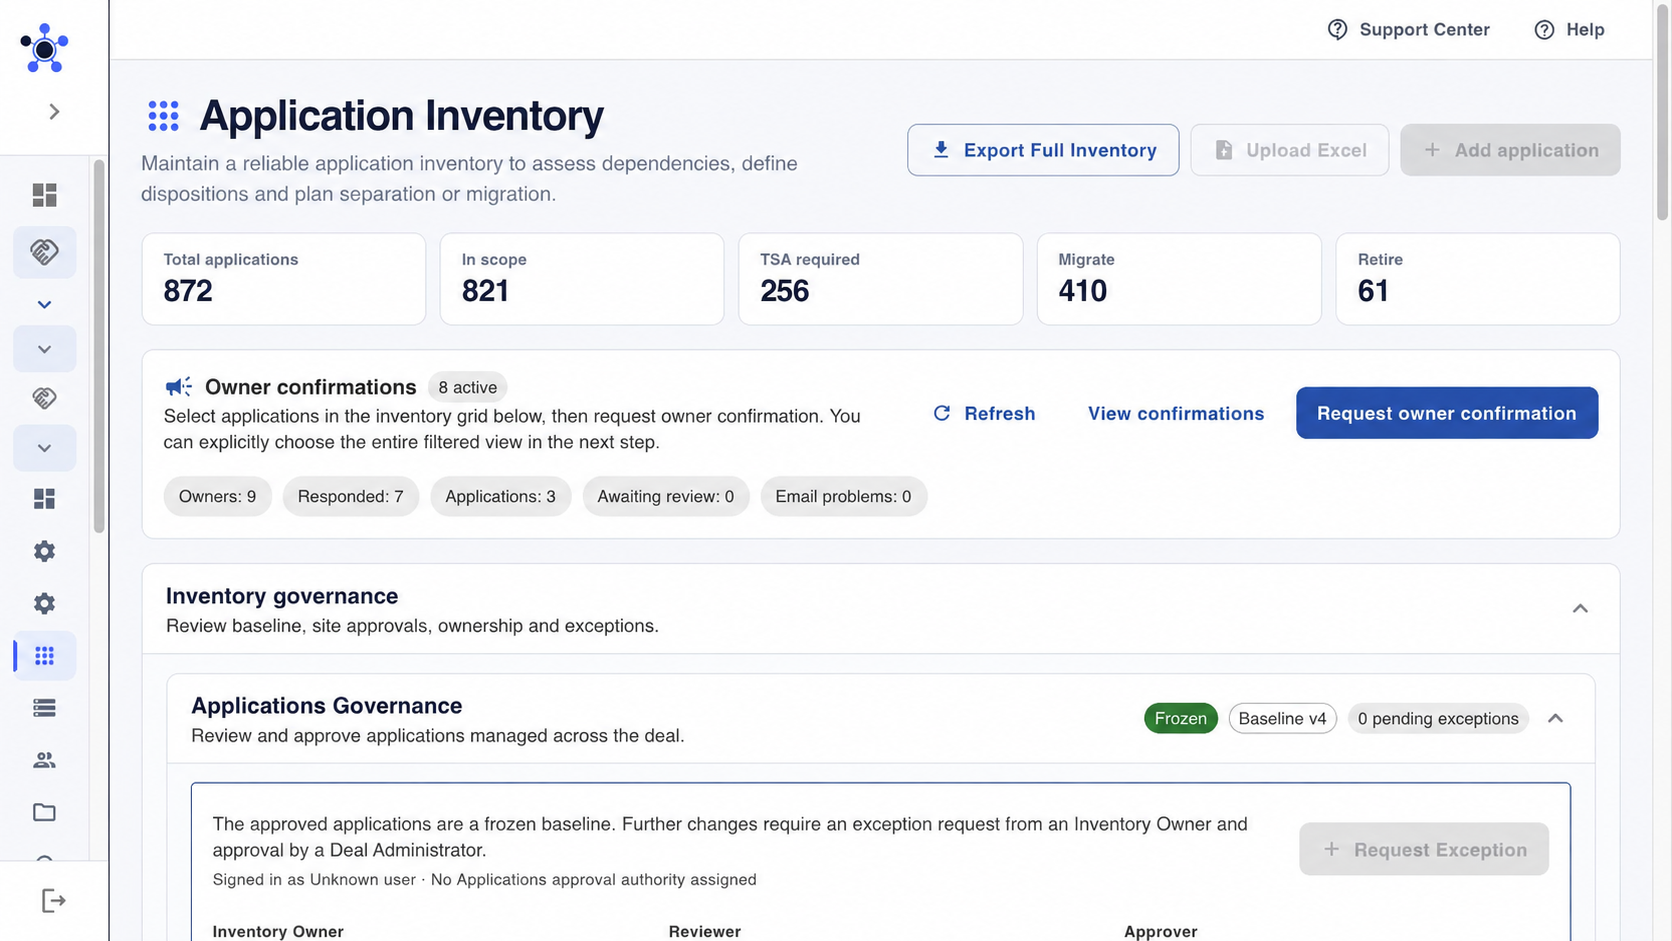Click the Upload Excel button
The image size is (1672, 941).
[x=1289, y=150]
